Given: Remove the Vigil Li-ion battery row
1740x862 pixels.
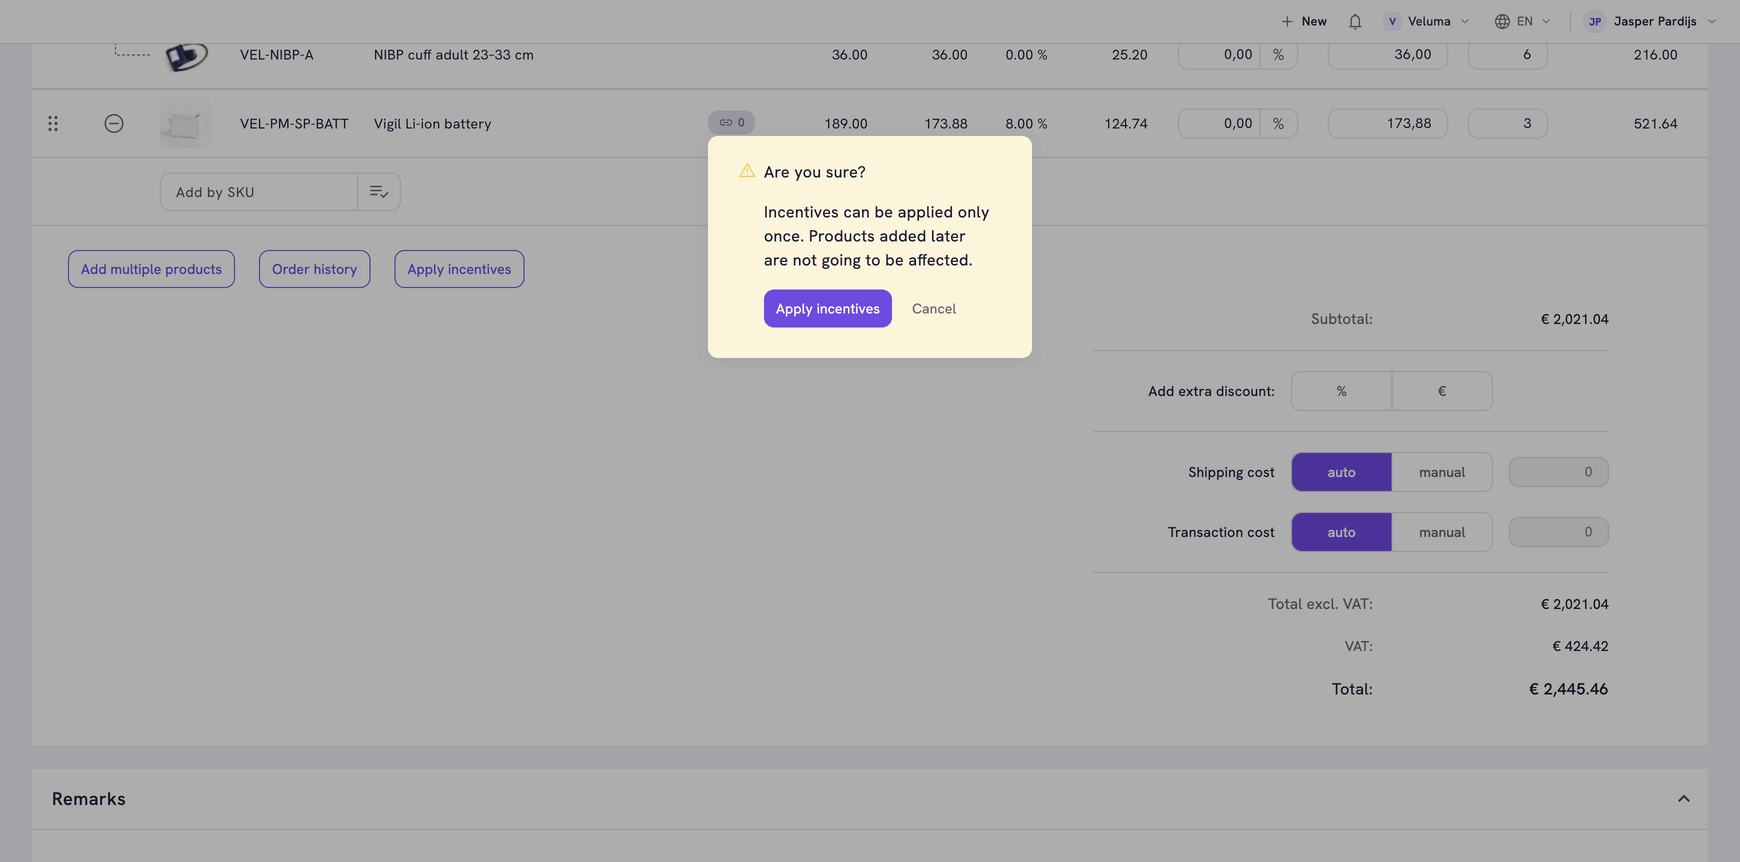Looking at the screenshot, I should 114,124.
